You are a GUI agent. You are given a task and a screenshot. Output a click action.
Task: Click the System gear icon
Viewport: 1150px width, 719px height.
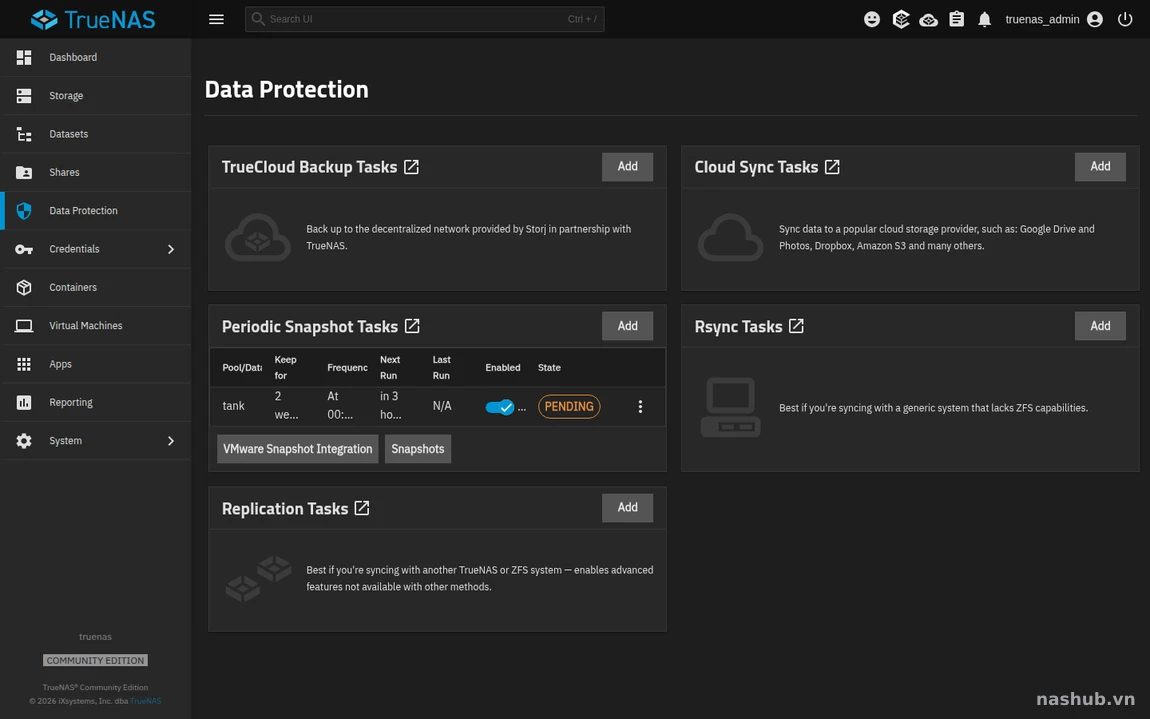(x=24, y=441)
